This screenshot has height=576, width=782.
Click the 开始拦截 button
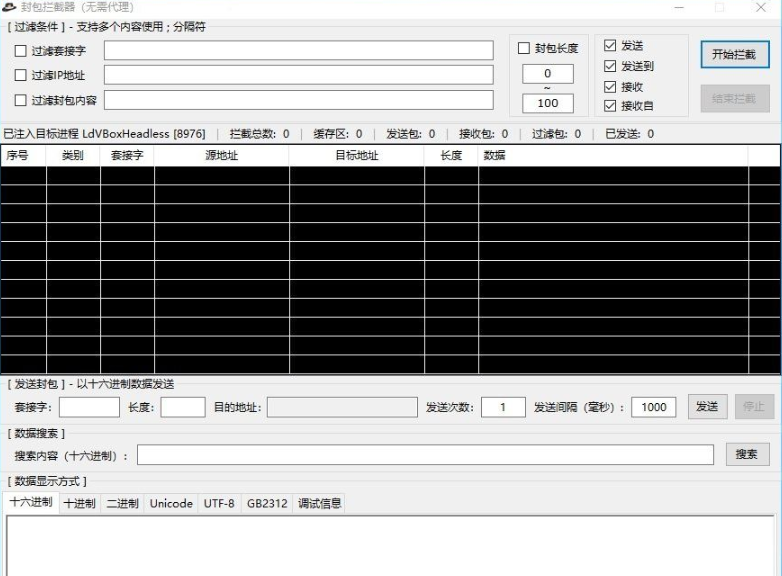[x=735, y=54]
